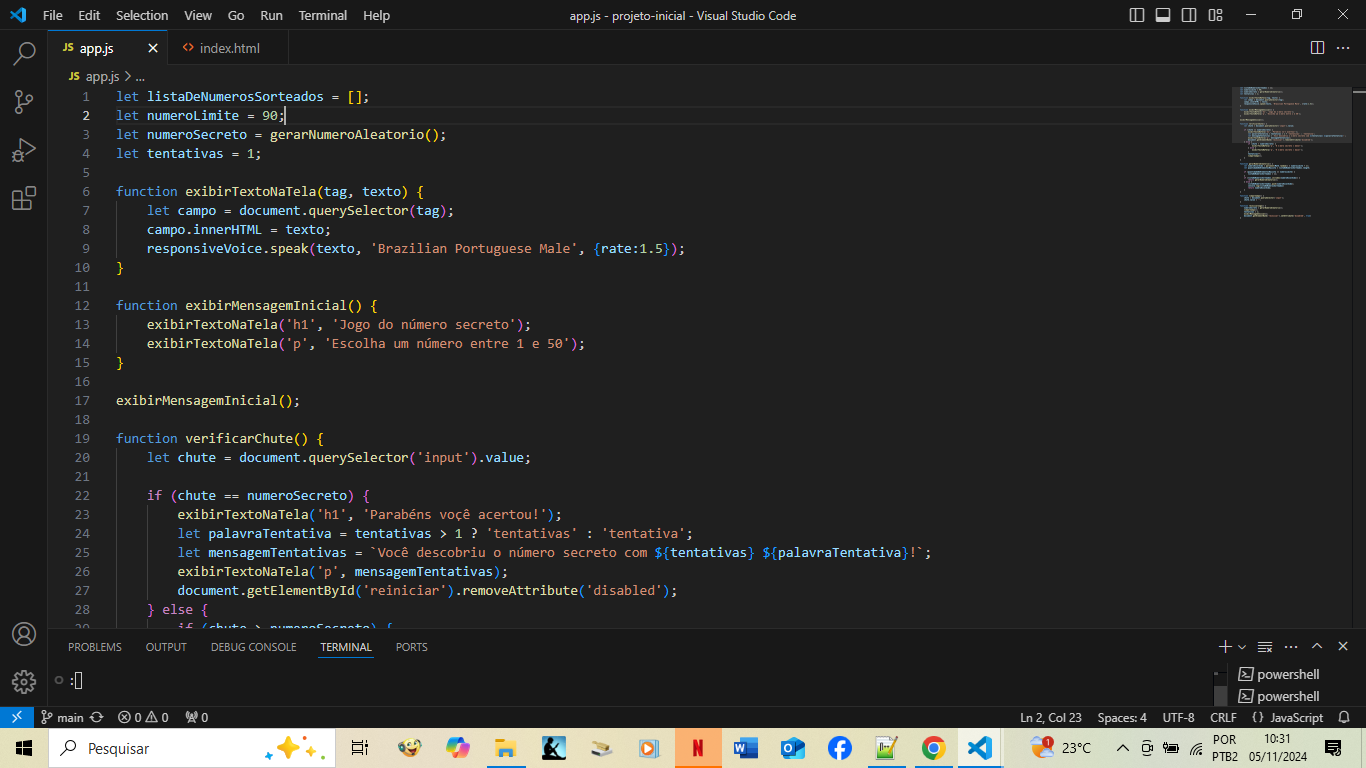1366x768 pixels.
Task: Open the Run and Debug view
Action: tap(24, 150)
